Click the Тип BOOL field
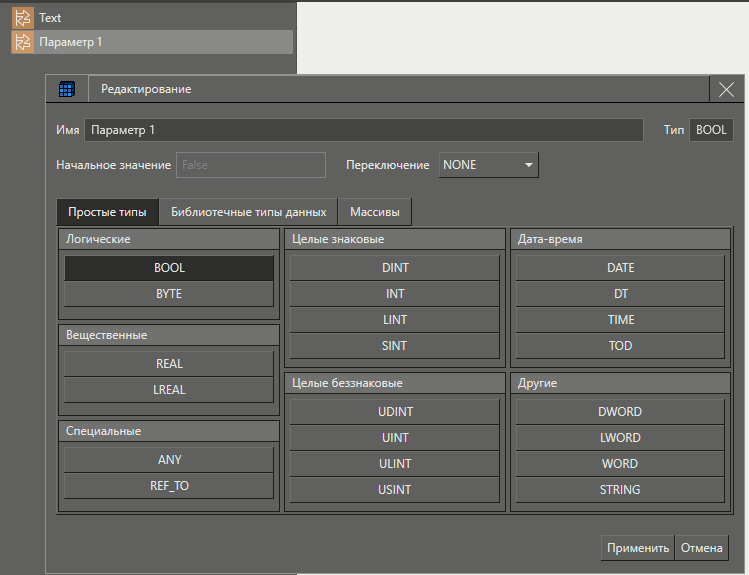 (x=711, y=130)
